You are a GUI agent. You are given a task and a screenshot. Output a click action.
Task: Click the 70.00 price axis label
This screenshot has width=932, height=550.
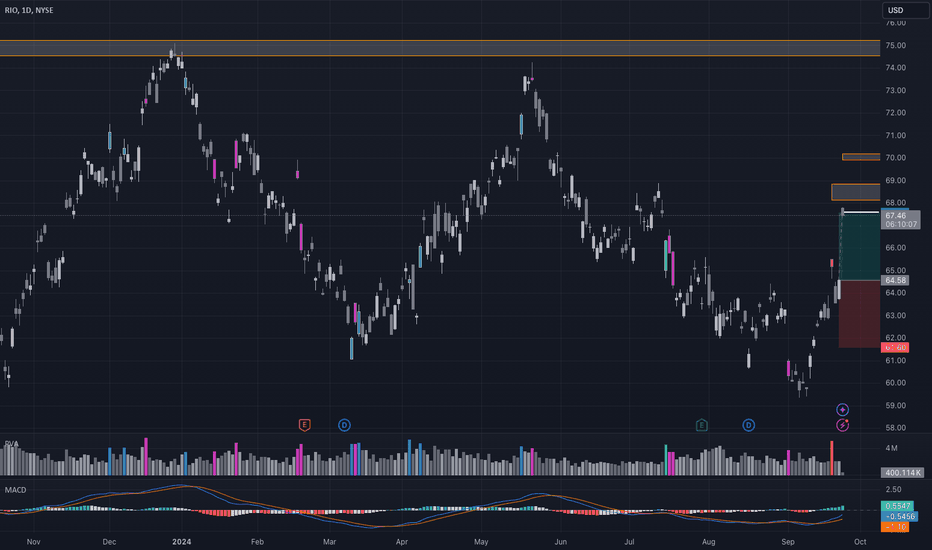pyautogui.click(x=896, y=158)
